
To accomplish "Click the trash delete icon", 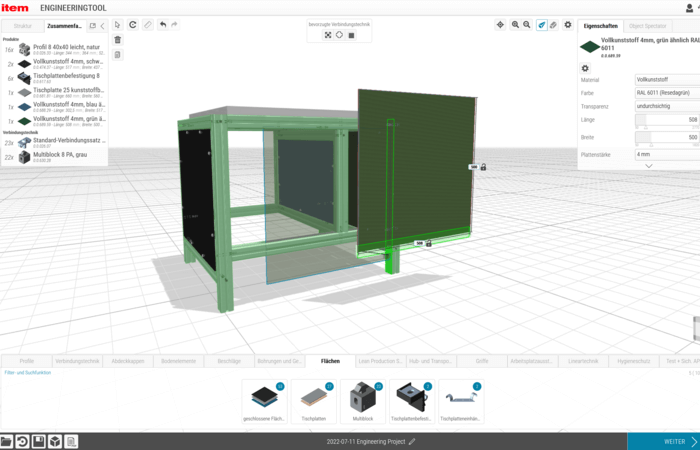I will click(118, 40).
